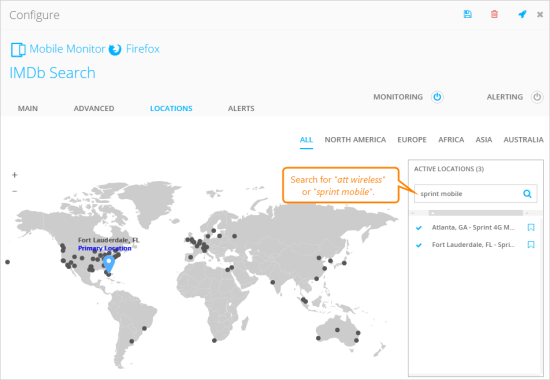This screenshot has height=380, width=550.
Task: Click the Firefox browser icon
Action: 115,49
